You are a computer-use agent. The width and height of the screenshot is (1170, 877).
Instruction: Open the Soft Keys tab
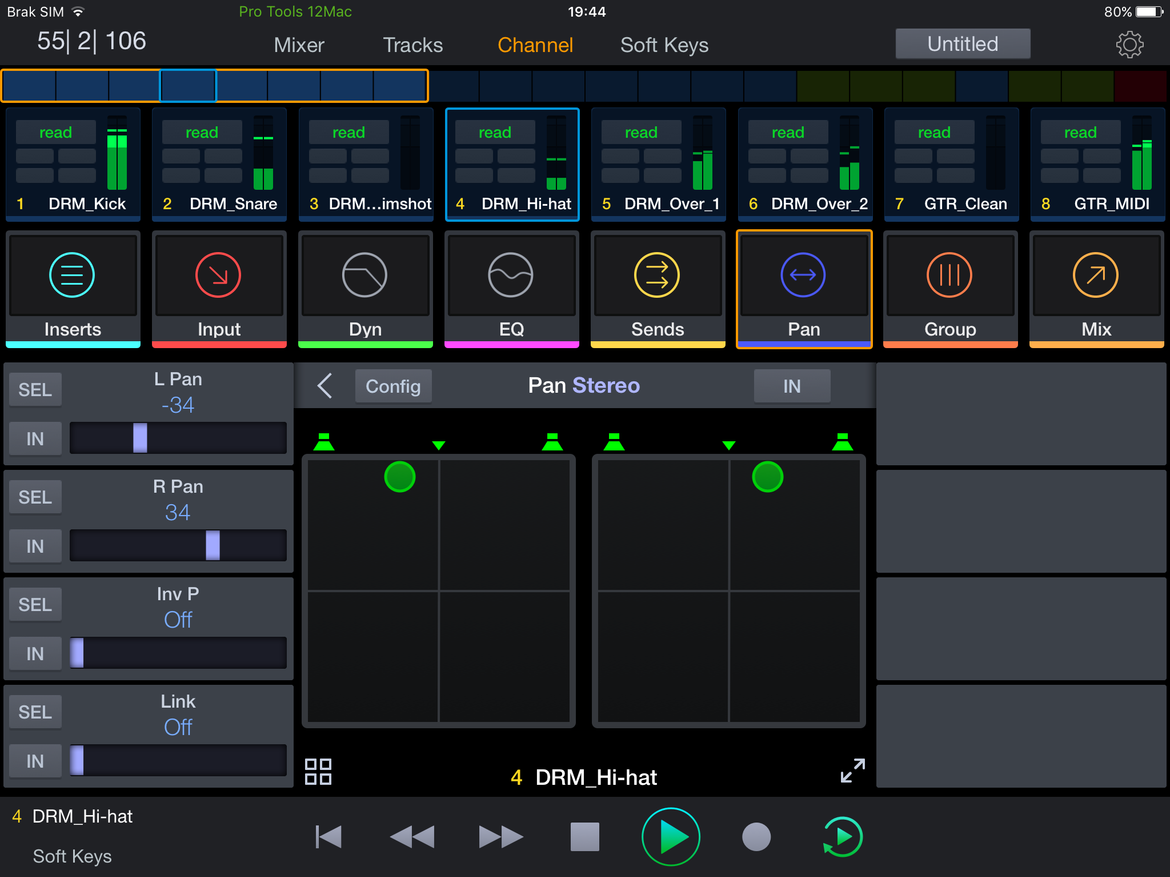click(664, 45)
